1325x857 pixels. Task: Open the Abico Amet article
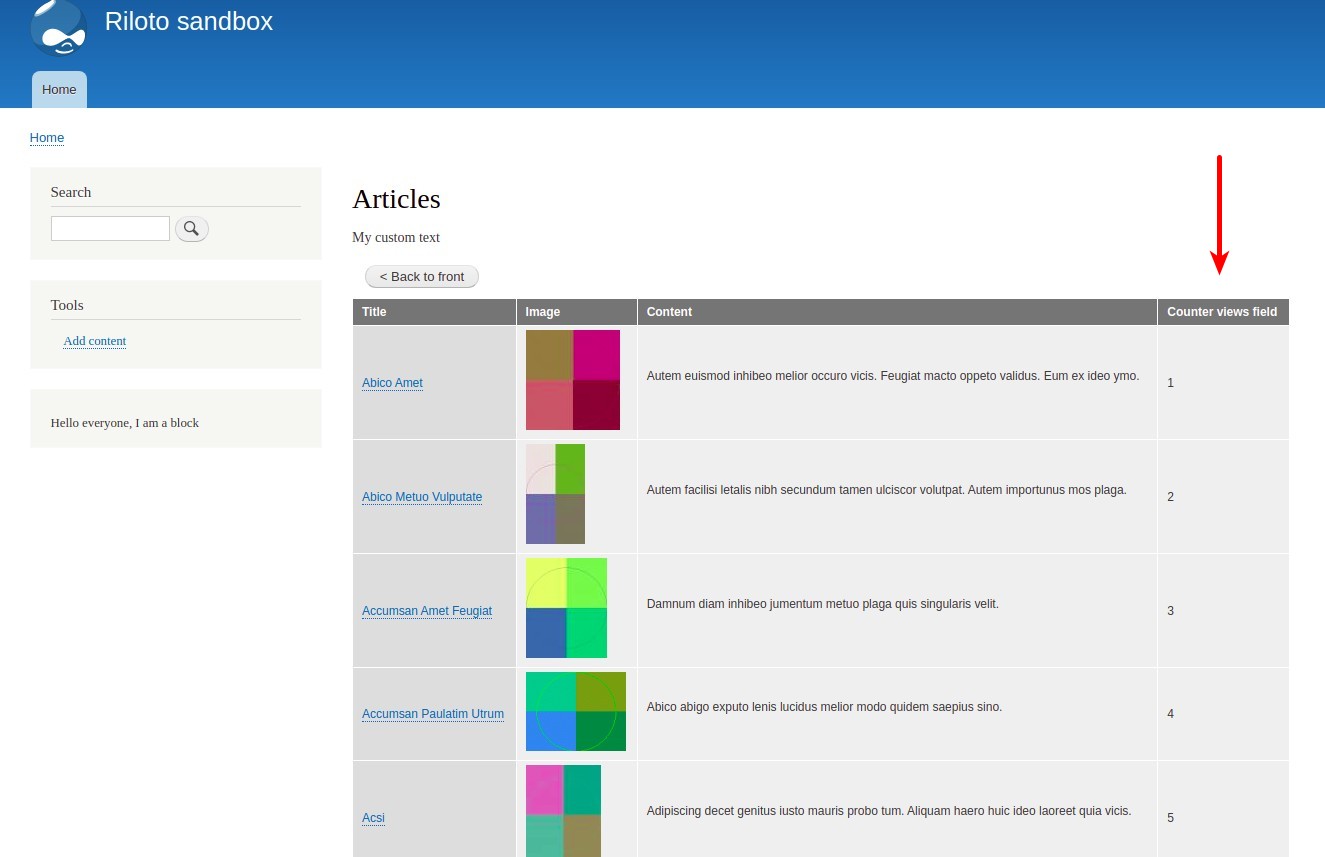click(392, 383)
